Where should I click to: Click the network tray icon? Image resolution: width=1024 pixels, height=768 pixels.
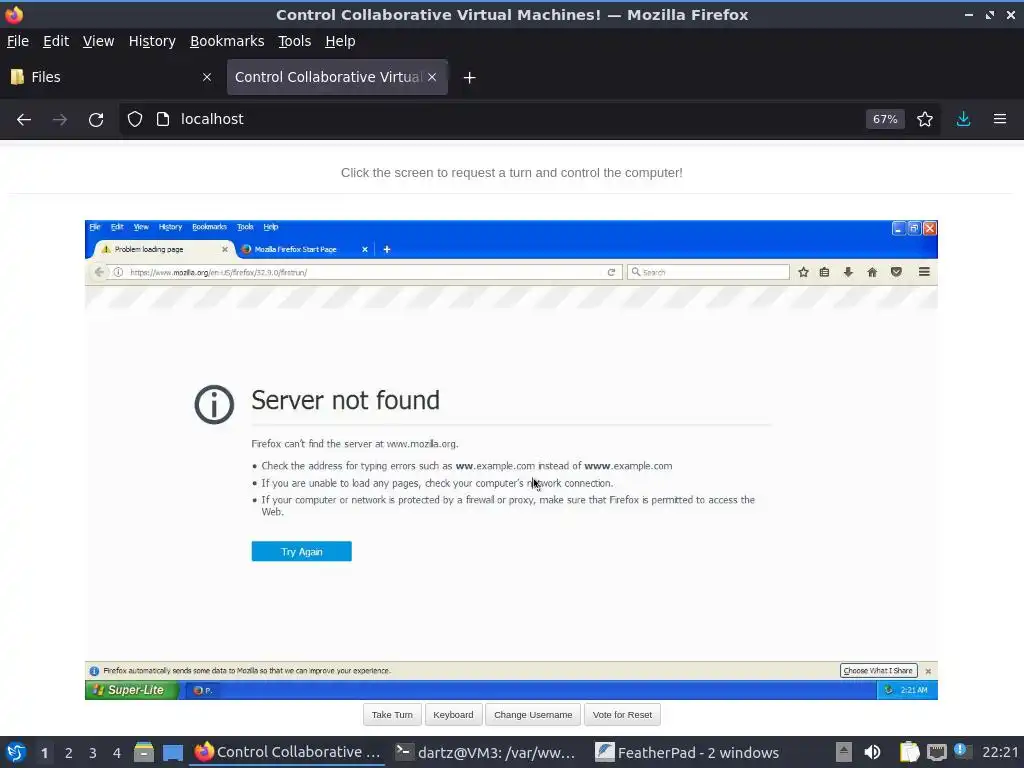[x=936, y=753]
